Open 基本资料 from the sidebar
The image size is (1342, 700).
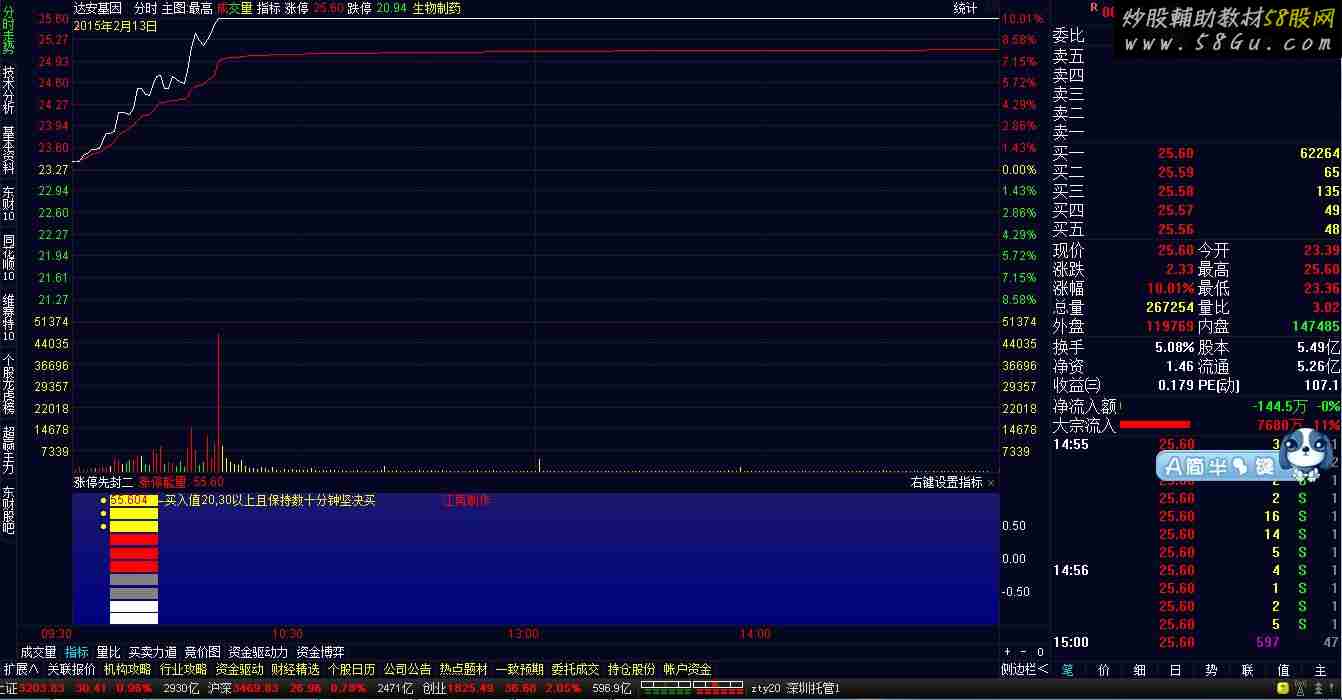pyautogui.click(x=8, y=150)
